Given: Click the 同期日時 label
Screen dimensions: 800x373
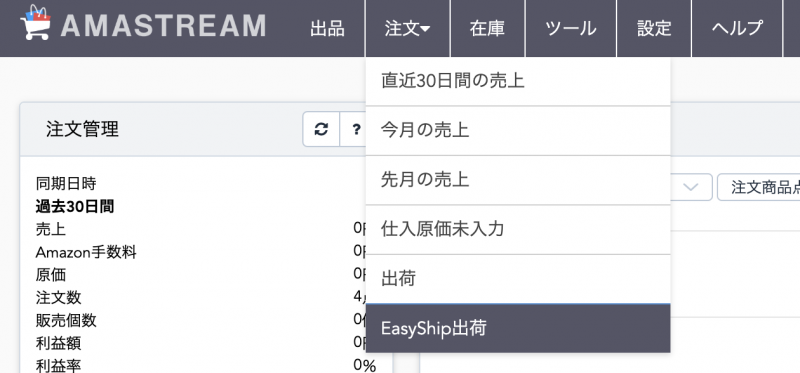Looking at the screenshot, I should coord(66,183).
